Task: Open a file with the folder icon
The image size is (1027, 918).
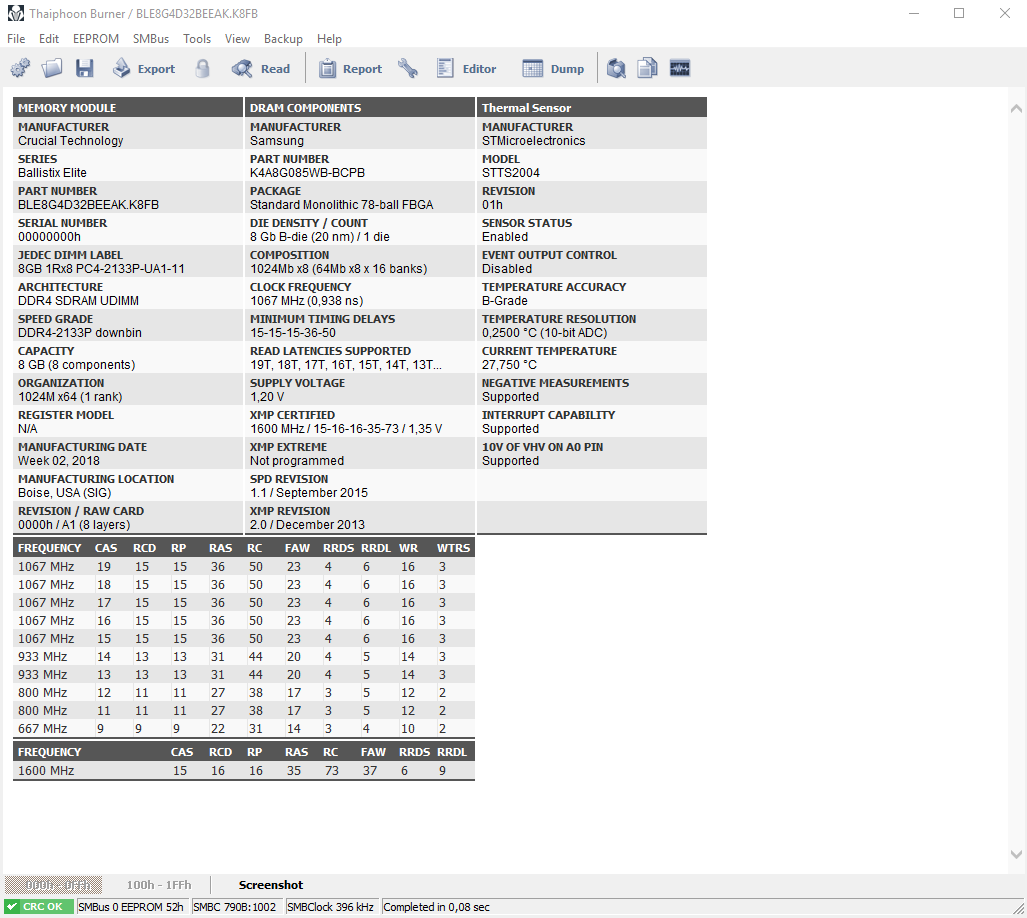Action: 52,68
